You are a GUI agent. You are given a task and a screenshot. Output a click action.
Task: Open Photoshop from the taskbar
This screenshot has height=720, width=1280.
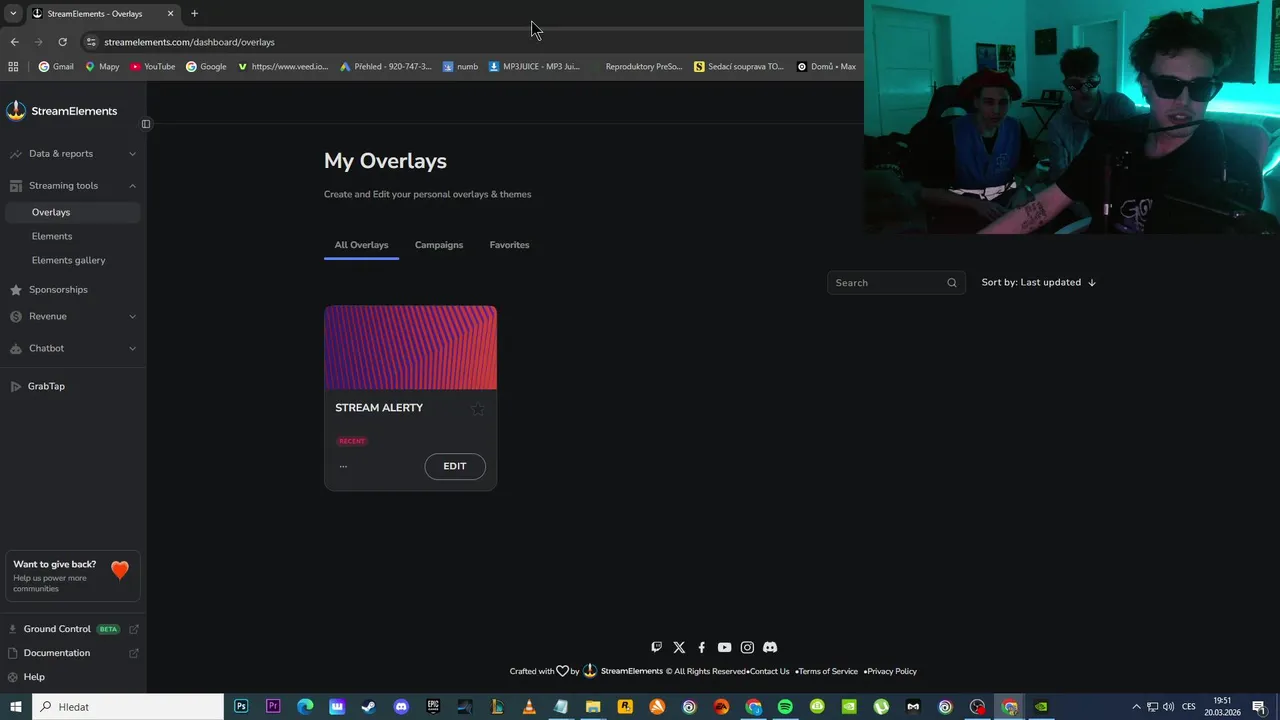[x=241, y=707]
